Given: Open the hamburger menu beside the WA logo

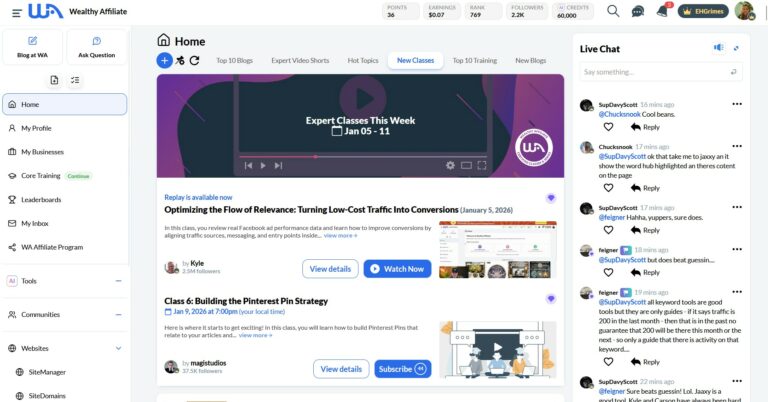Looking at the screenshot, I should (x=11, y=11).
